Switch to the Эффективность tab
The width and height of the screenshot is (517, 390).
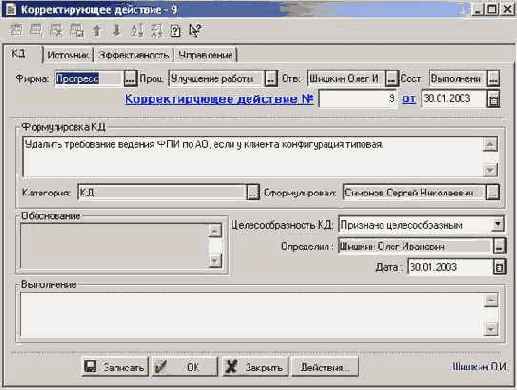click(x=134, y=55)
